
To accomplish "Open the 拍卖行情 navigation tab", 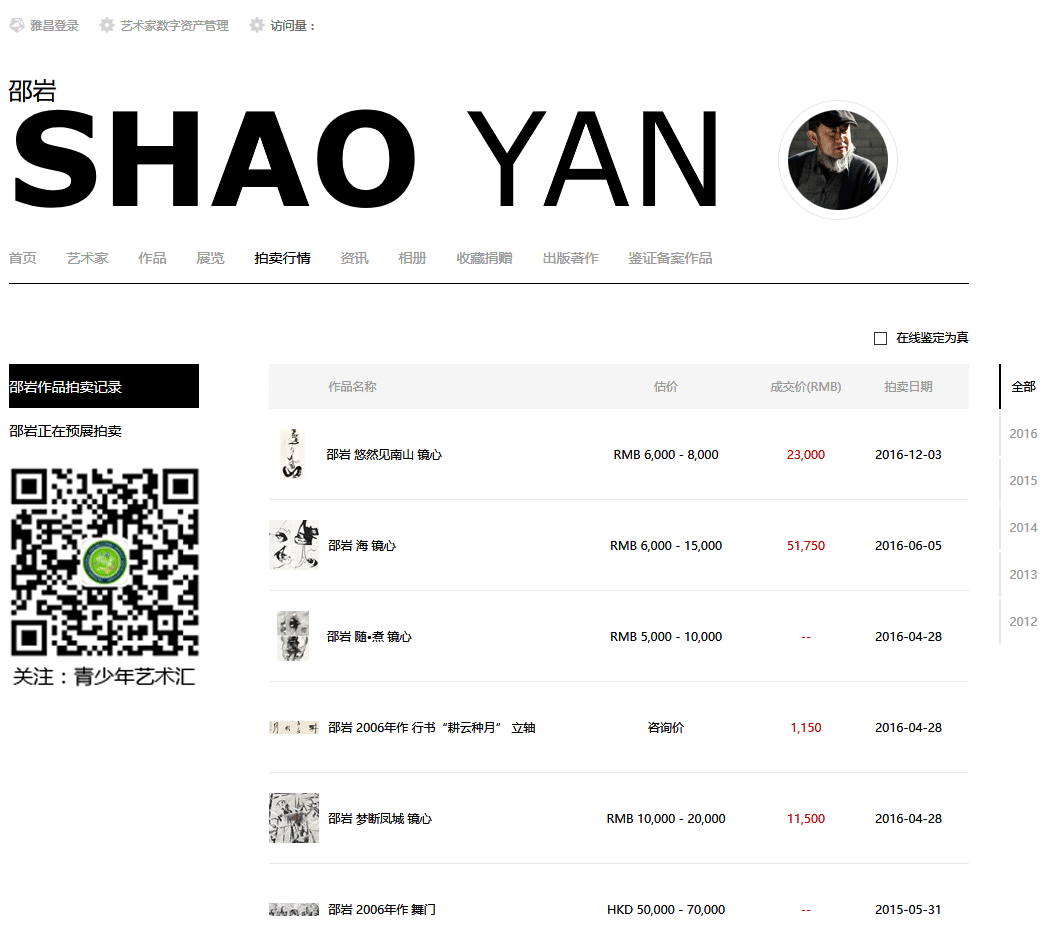I will (282, 258).
